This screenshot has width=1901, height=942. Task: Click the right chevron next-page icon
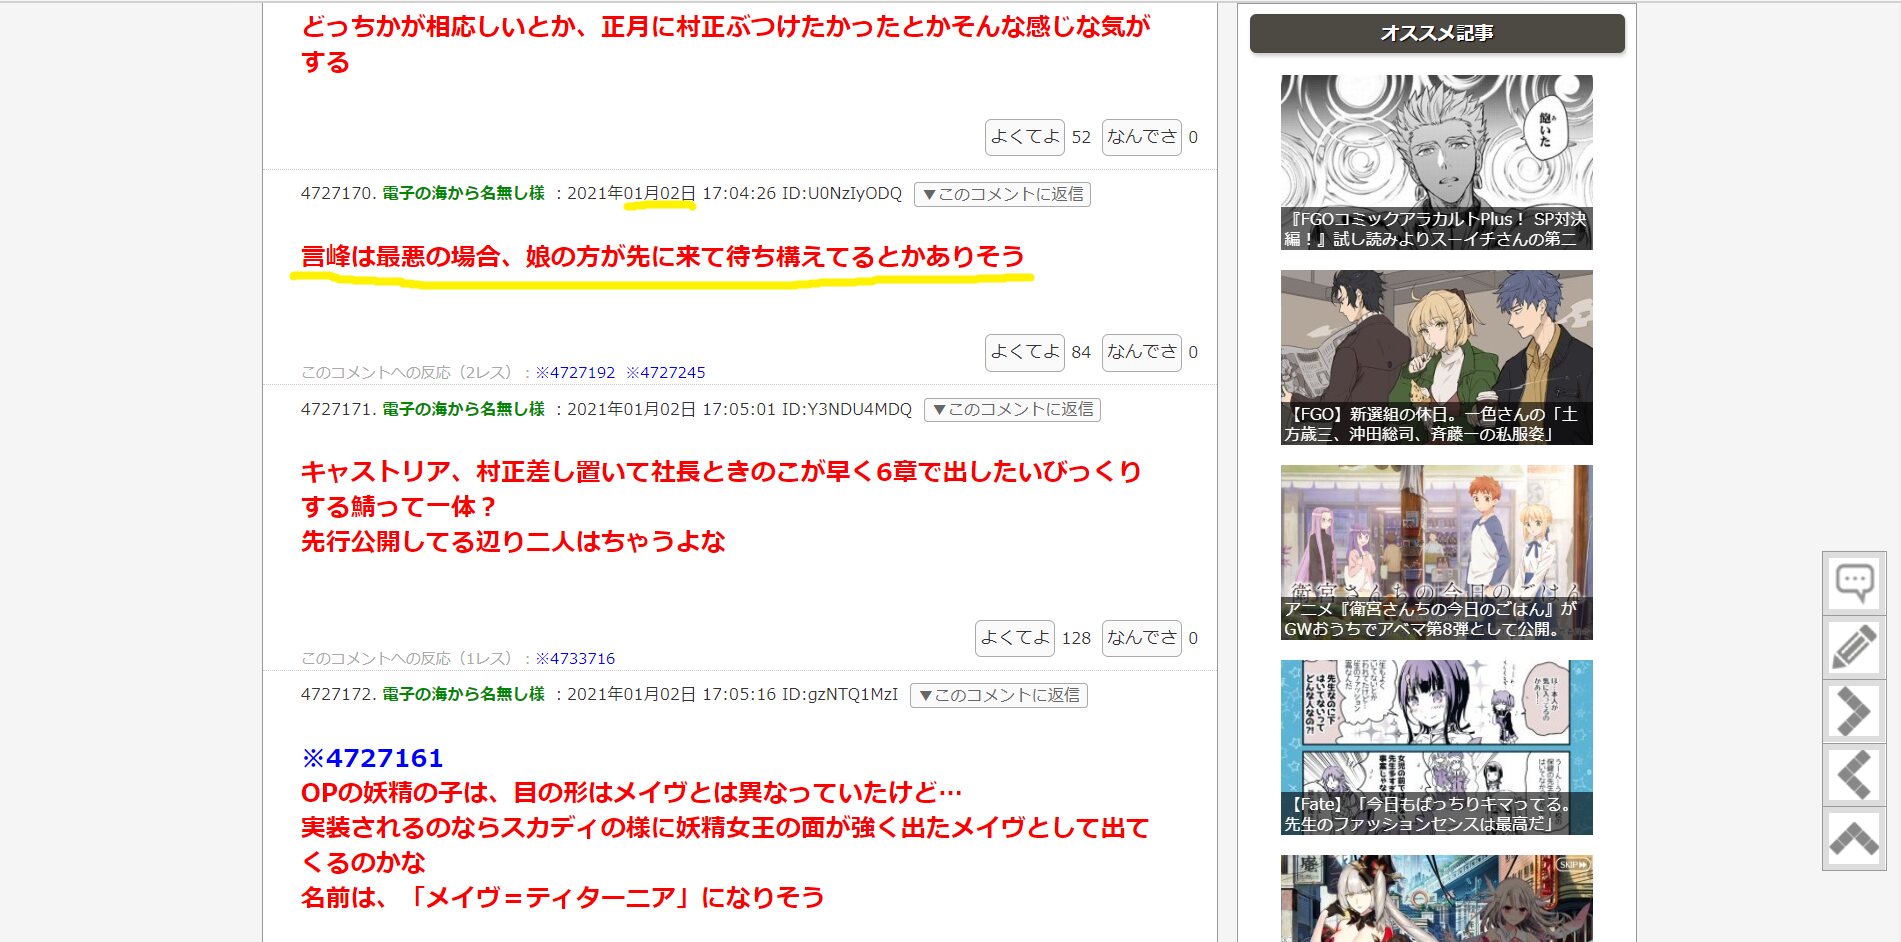pyautogui.click(x=1853, y=712)
